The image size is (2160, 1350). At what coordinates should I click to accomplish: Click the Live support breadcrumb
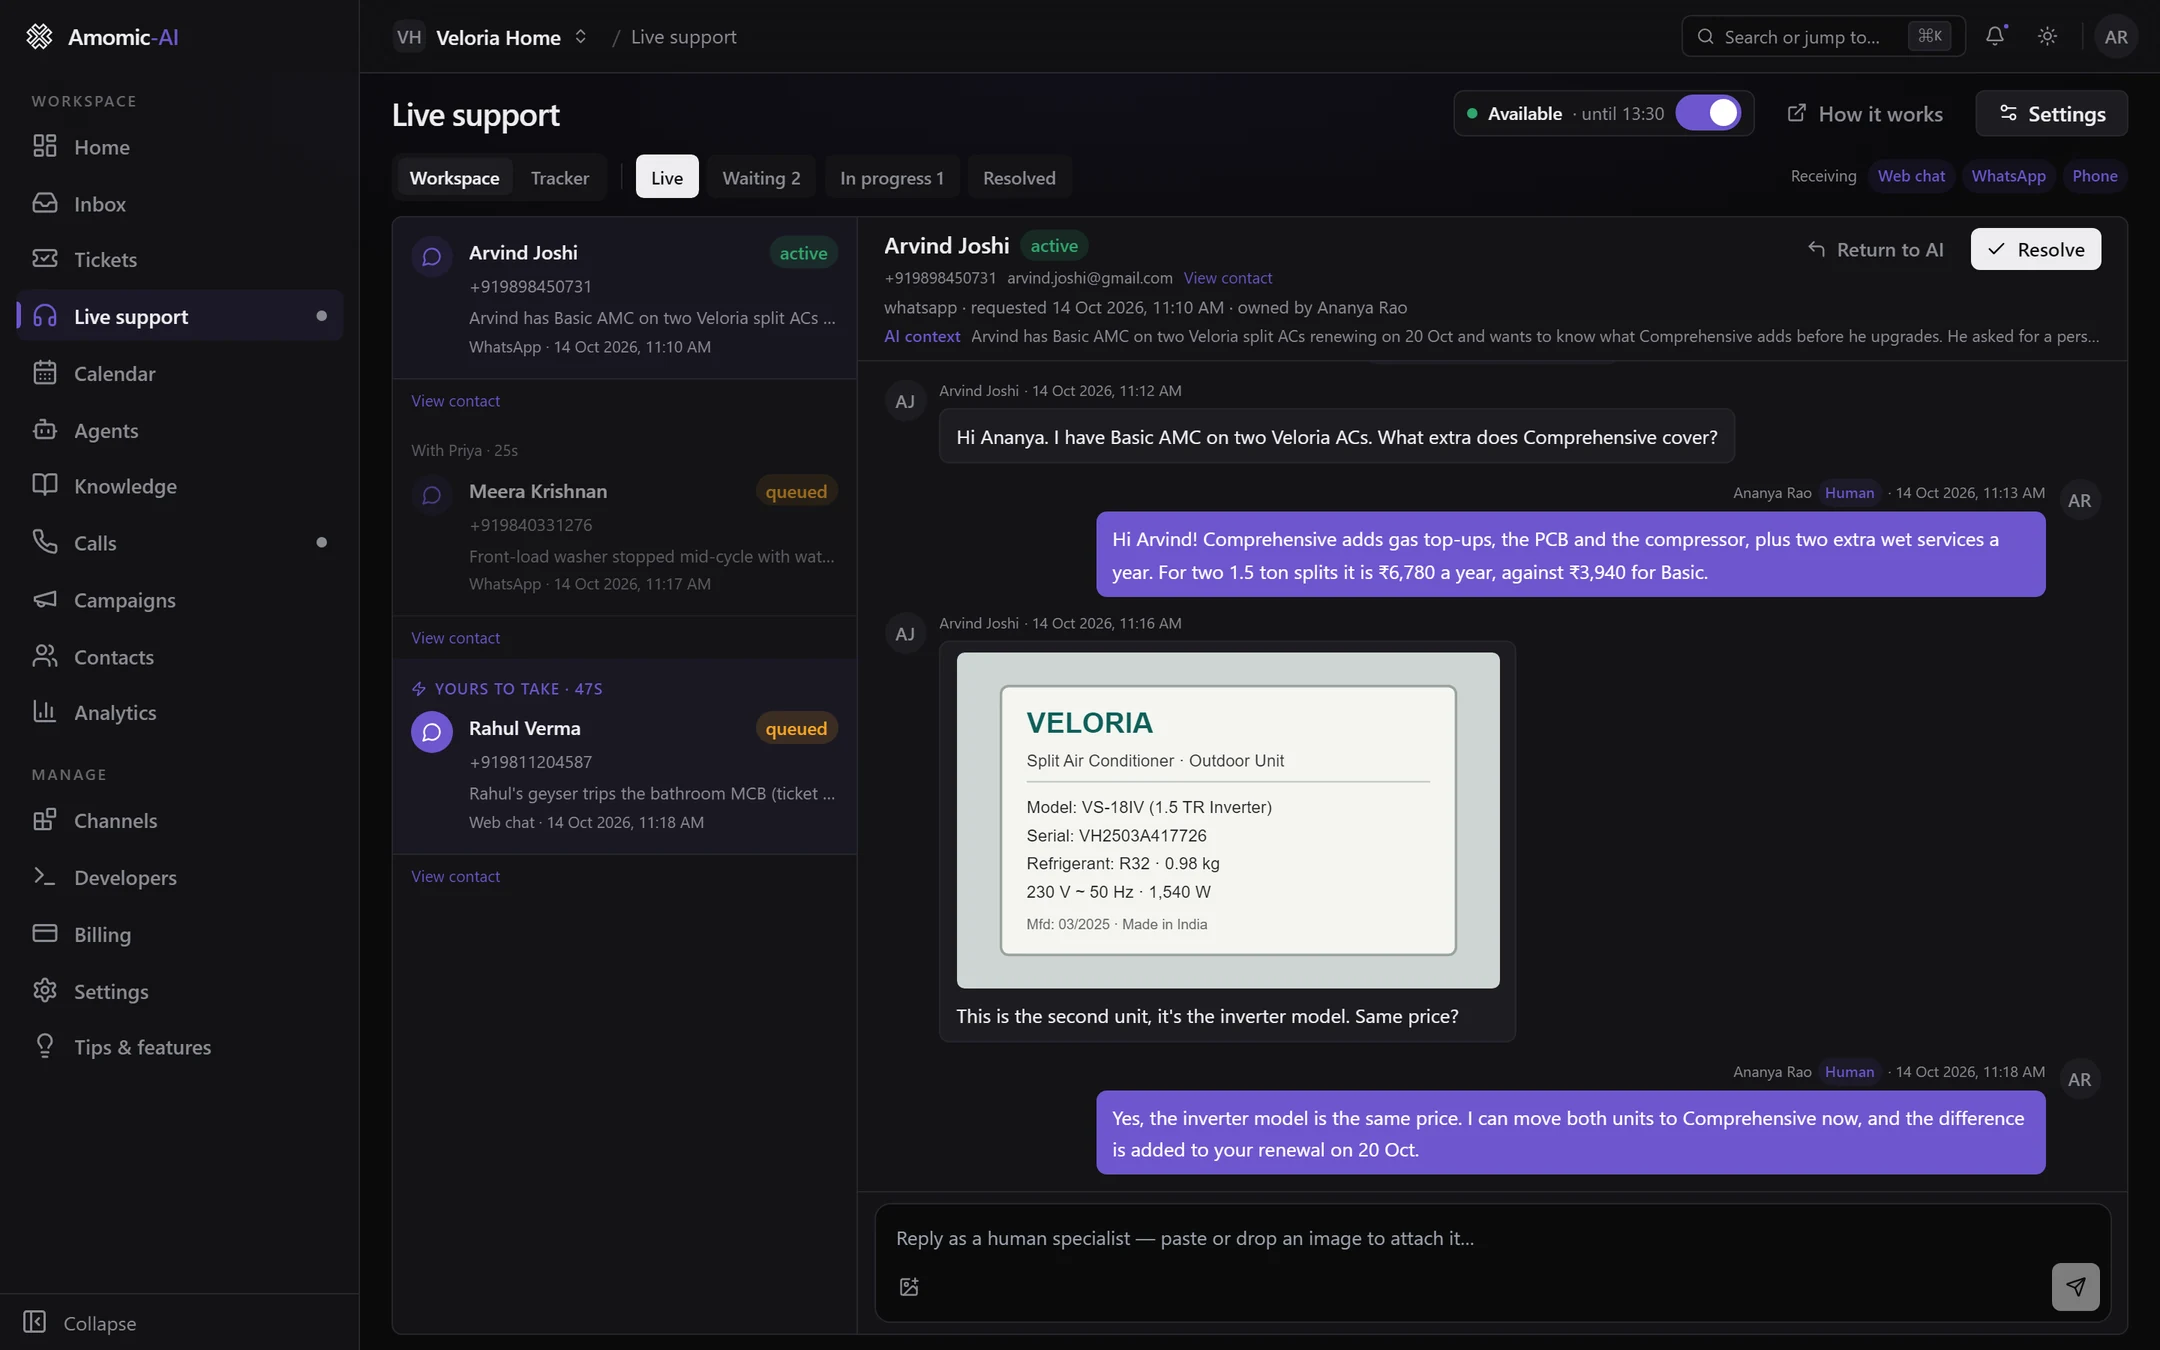coord(683,37)
